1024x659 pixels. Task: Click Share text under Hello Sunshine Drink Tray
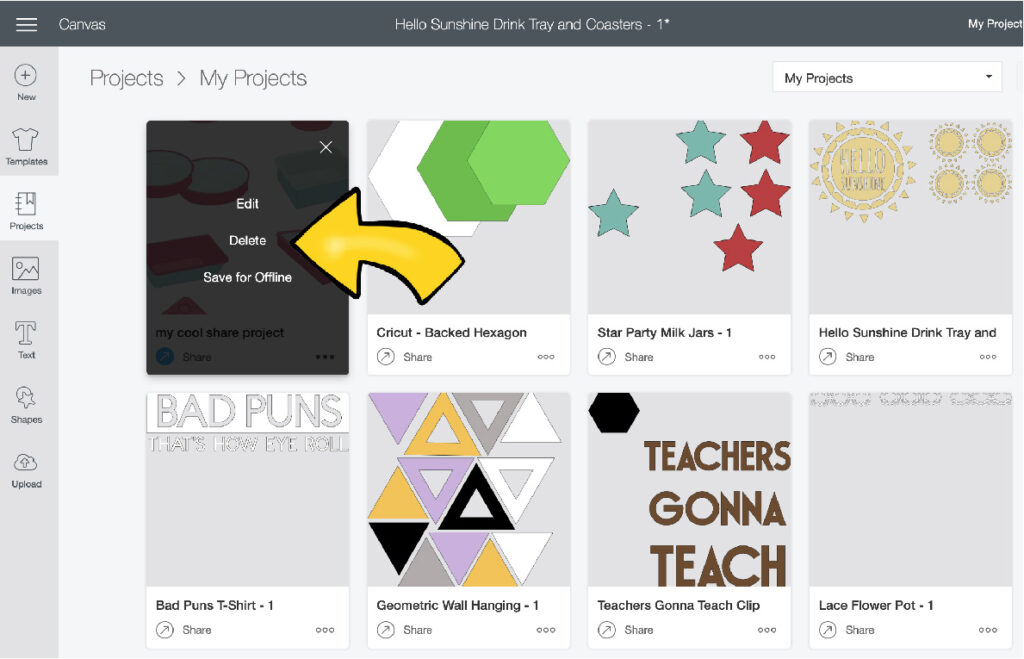tap(859, 357)
